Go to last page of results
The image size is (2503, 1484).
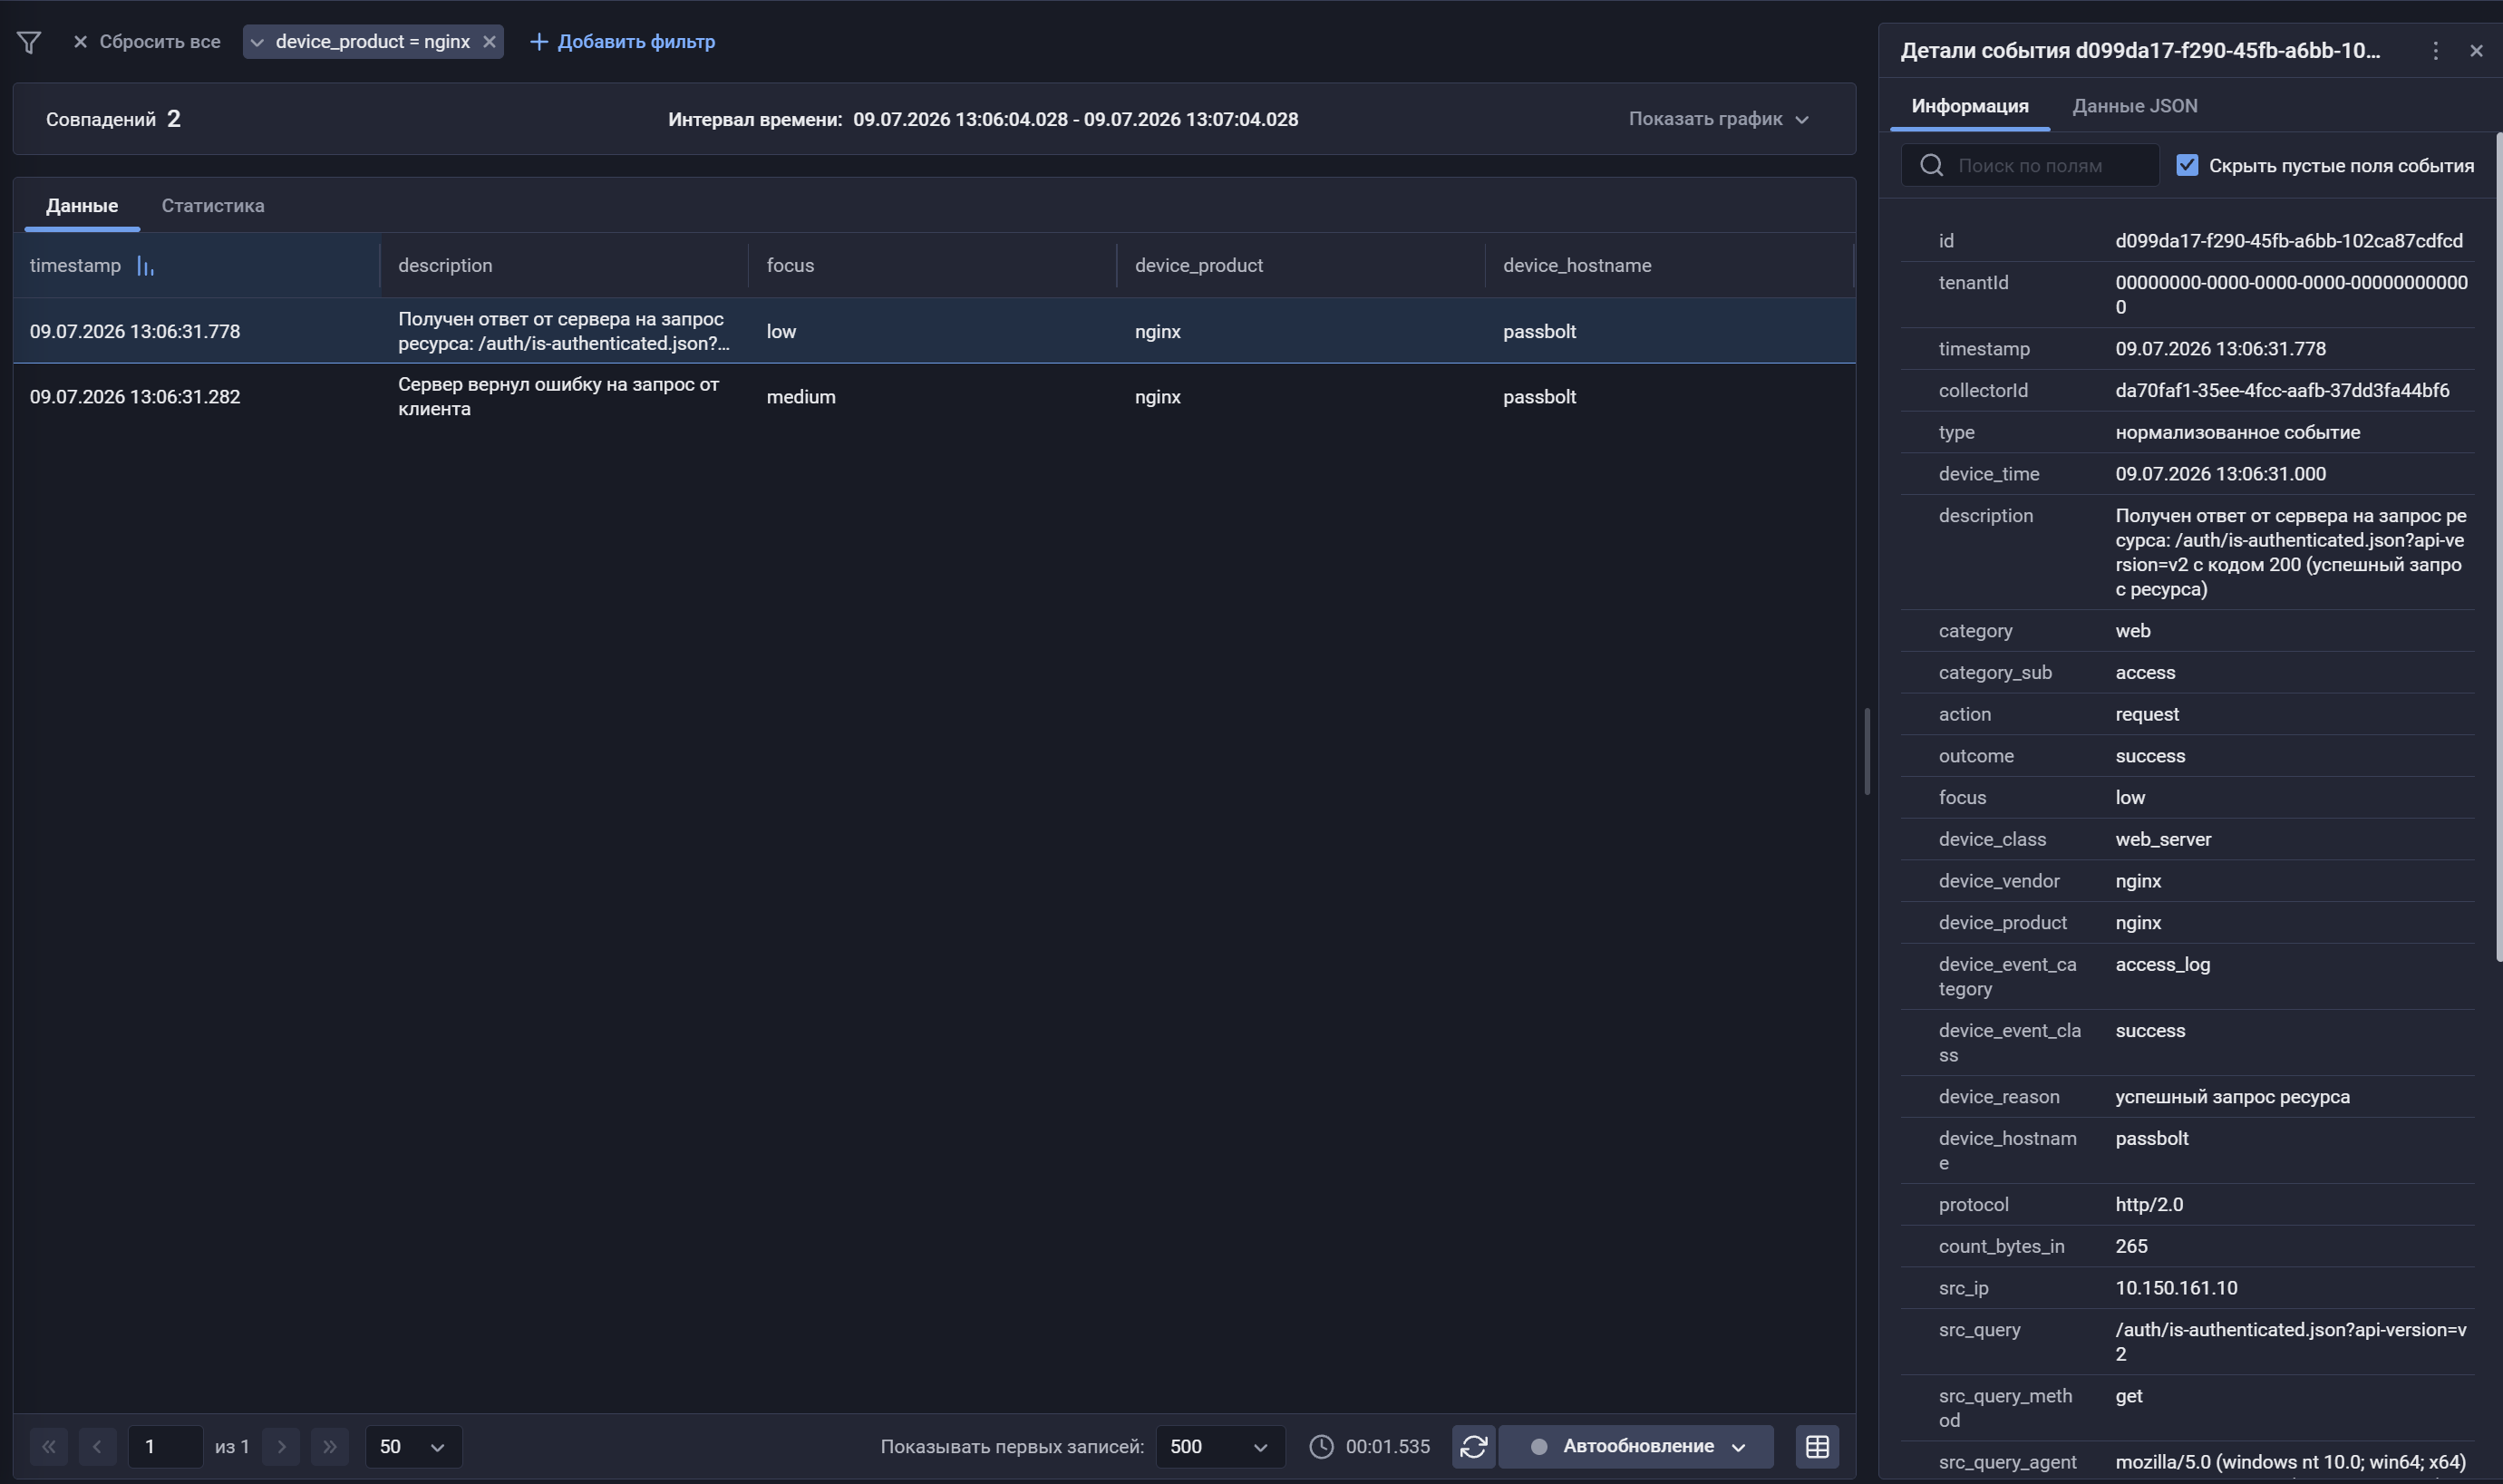pyautogui.click(x=329, y=1447)
